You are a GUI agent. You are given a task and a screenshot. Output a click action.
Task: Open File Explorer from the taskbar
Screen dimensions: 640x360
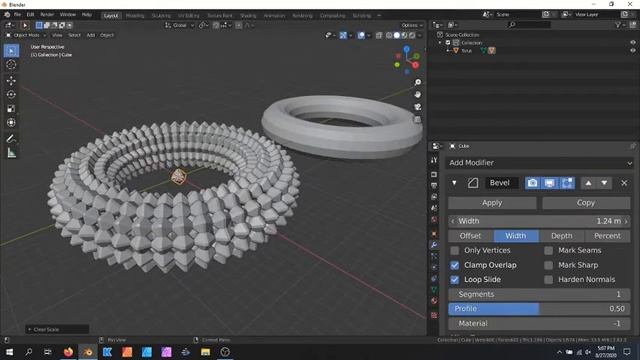pos(205,352)
